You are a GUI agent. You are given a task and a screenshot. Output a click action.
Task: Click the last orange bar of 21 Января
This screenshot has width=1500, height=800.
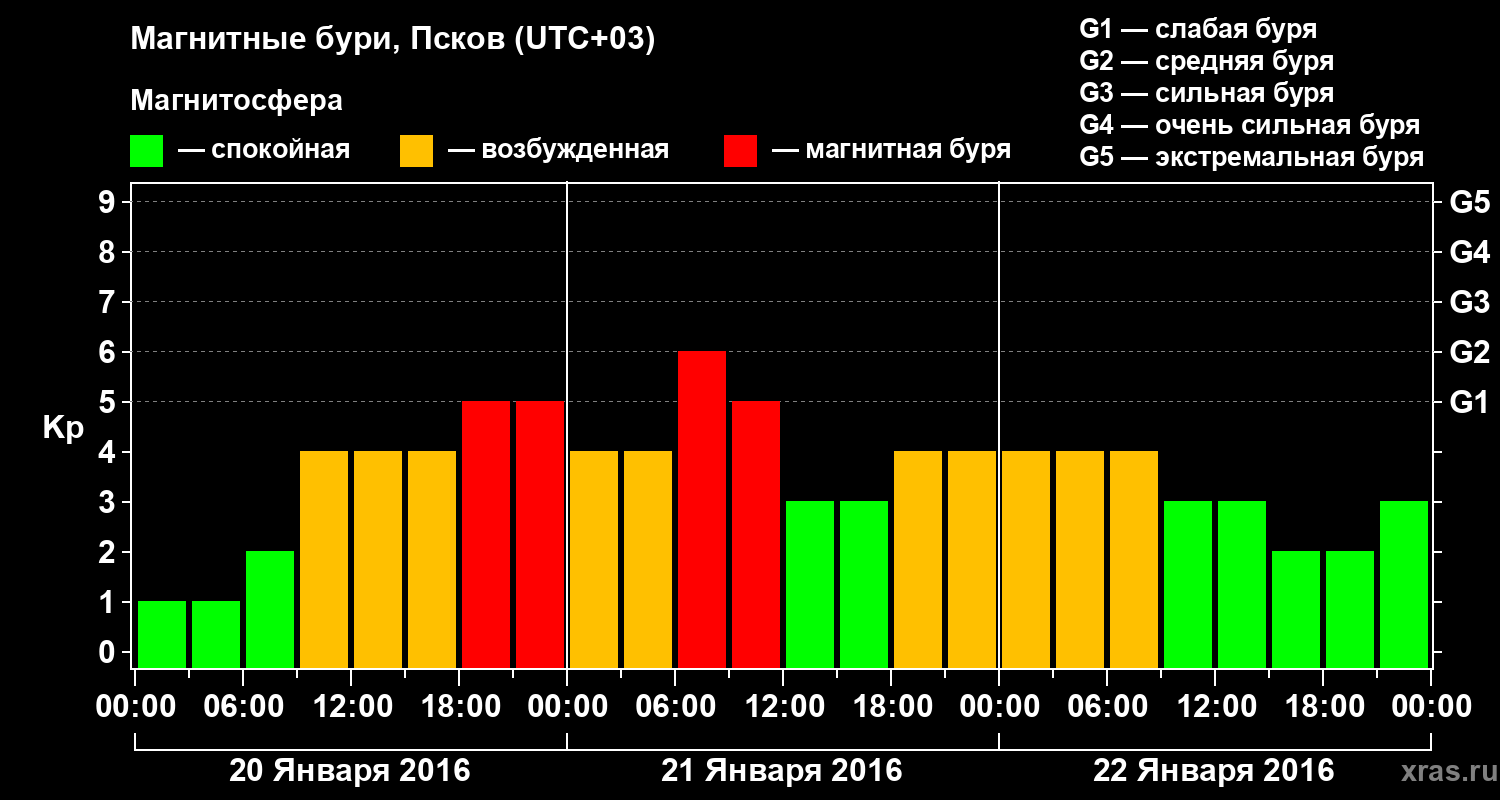(972, 559)
